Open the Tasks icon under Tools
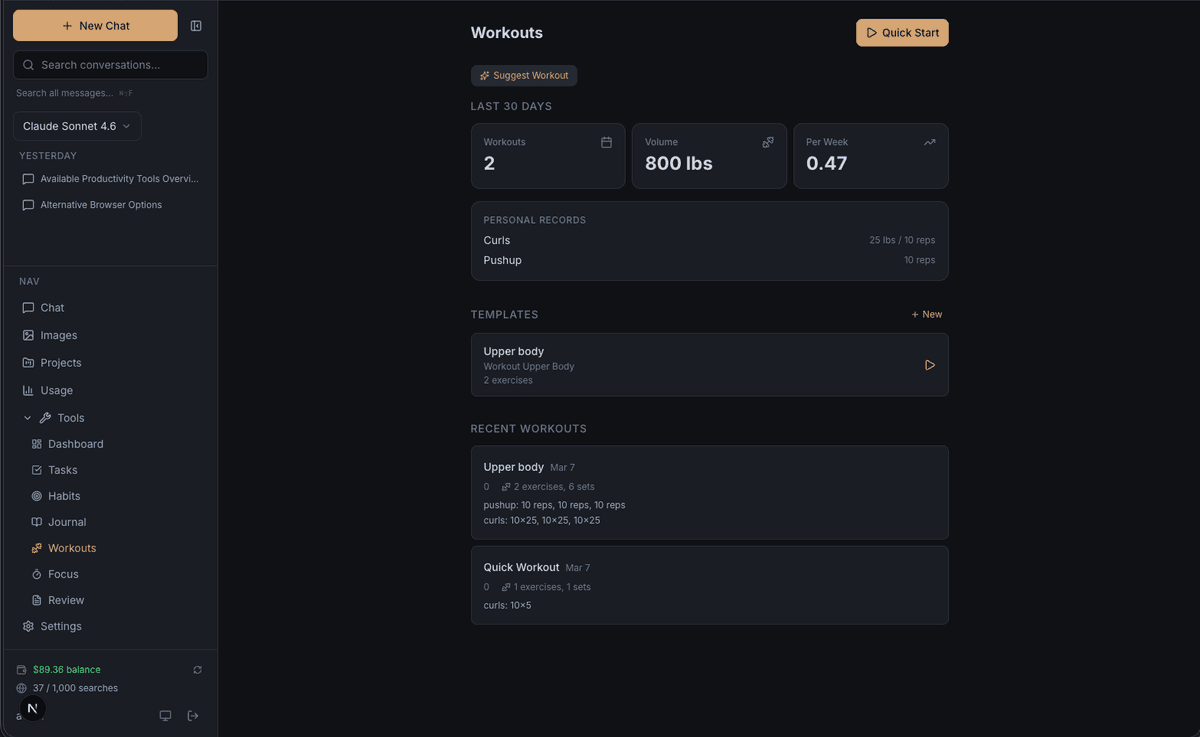The image size is (1200, 737). tap(36, 469)
